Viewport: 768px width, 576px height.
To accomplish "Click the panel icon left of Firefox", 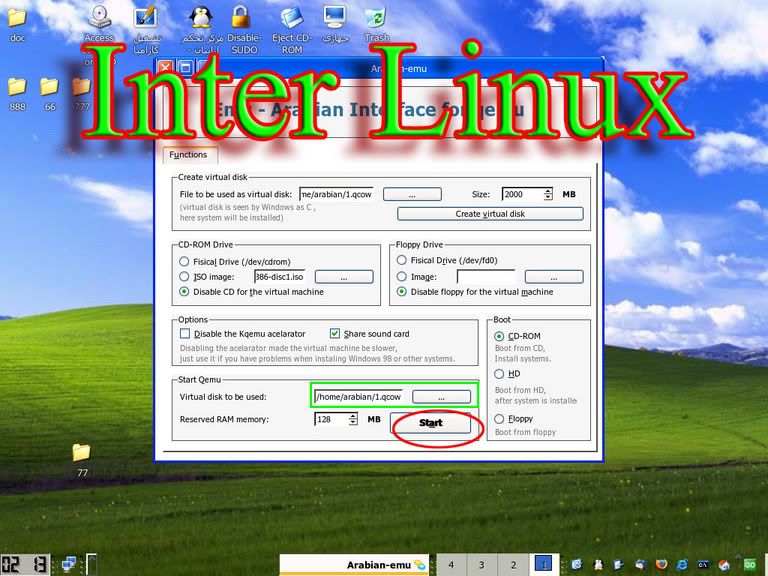I will [640, 565].
